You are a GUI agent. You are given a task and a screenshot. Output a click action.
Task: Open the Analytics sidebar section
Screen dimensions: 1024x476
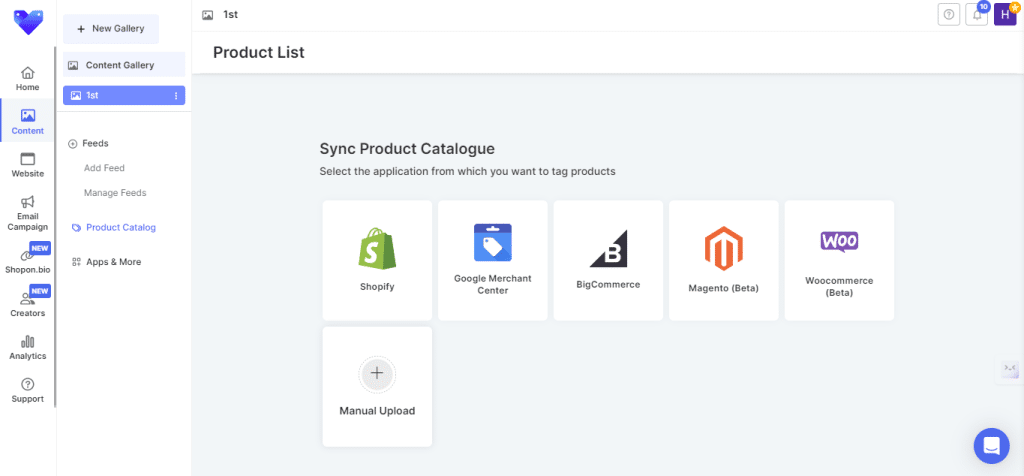27,347
